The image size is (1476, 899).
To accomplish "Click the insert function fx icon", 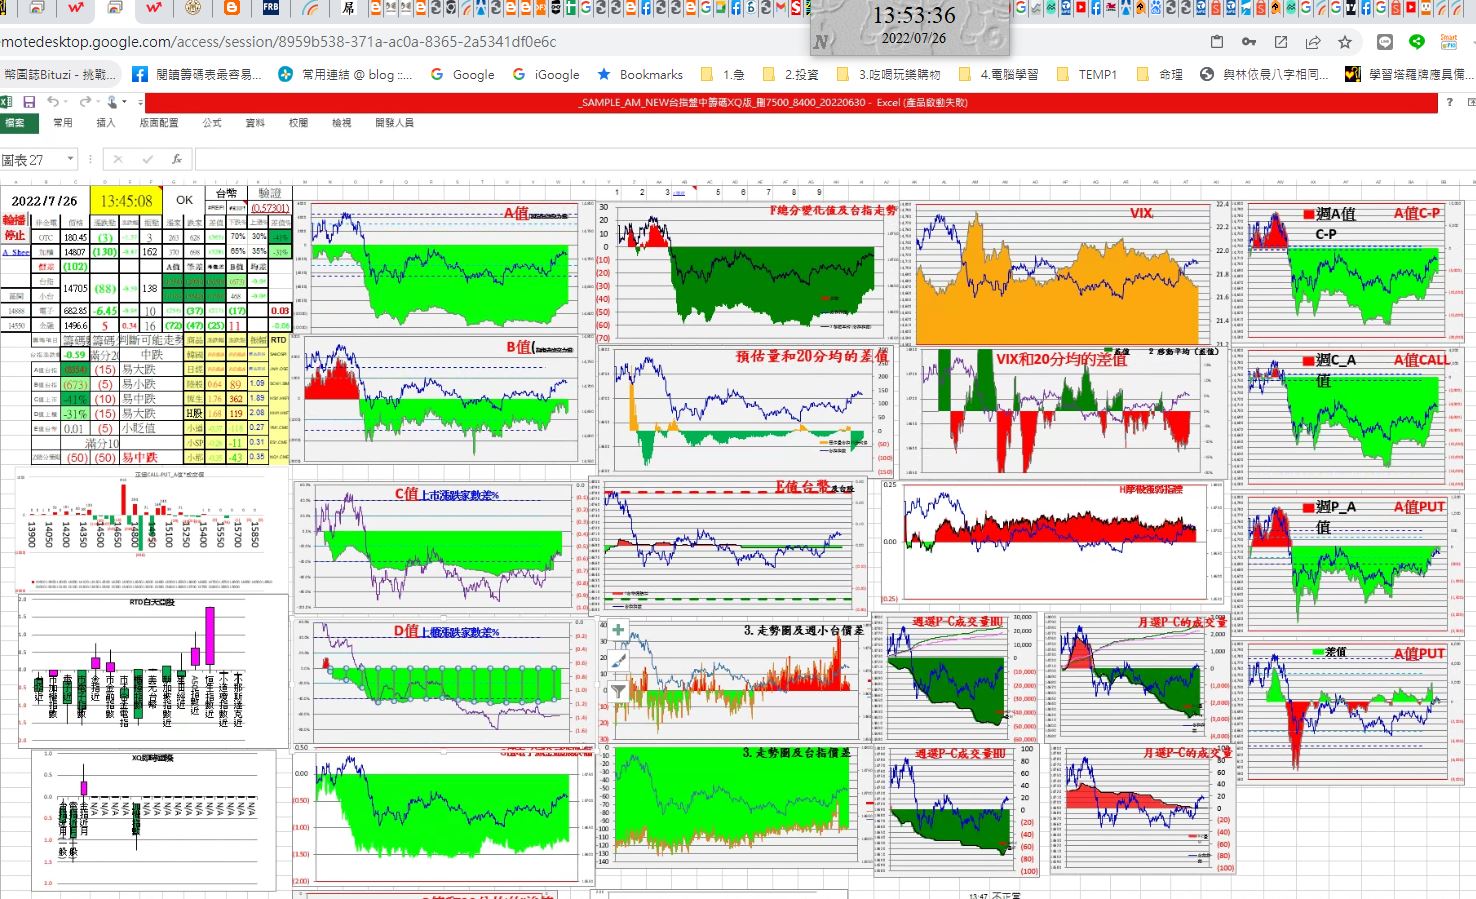I will click(x=177, y=159).
